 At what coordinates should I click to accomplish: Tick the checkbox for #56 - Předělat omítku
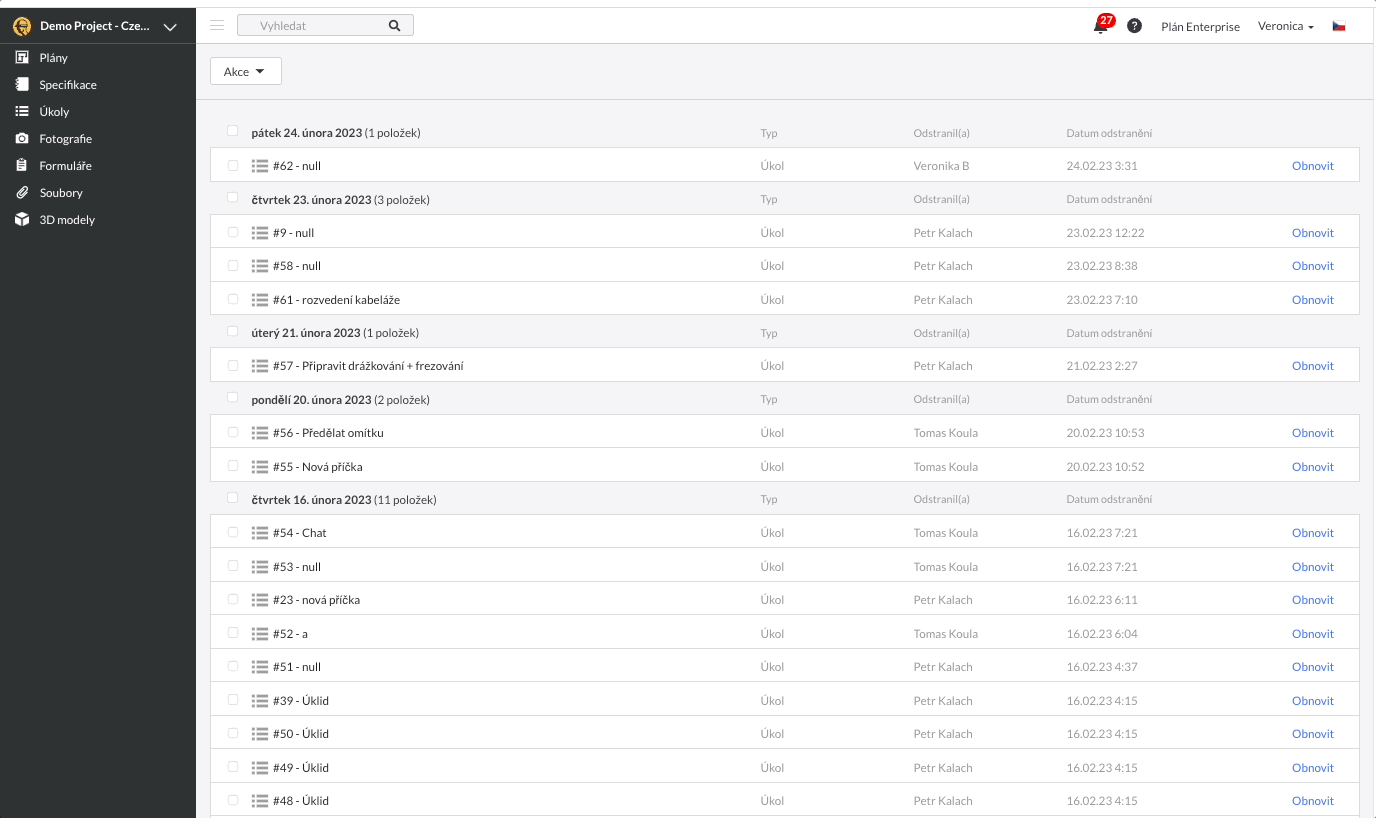tap(233, 432)
